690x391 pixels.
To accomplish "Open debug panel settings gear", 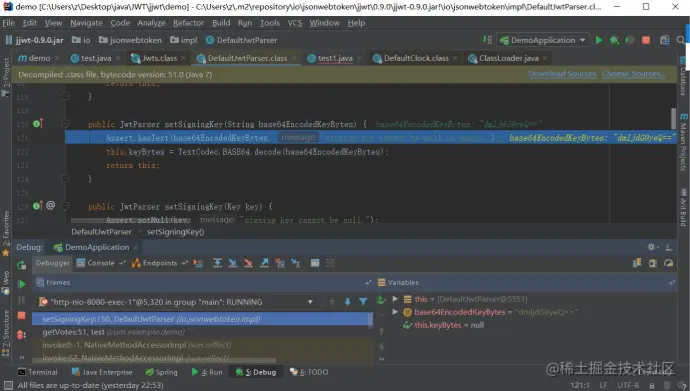I will [652, 247].
